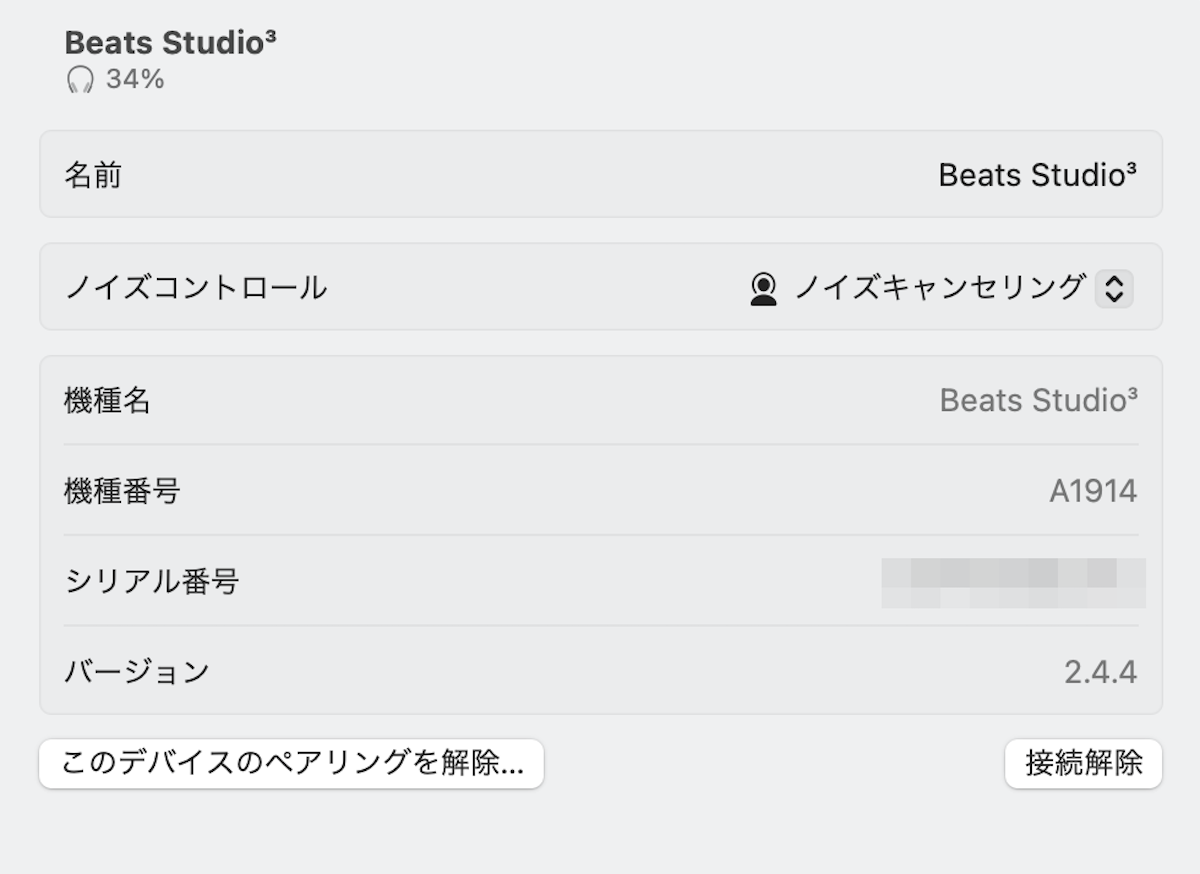This screenshot has width=1200, height=874.
Task: Click the bold Beats Studio³ header title
Action: coord(170,42)
